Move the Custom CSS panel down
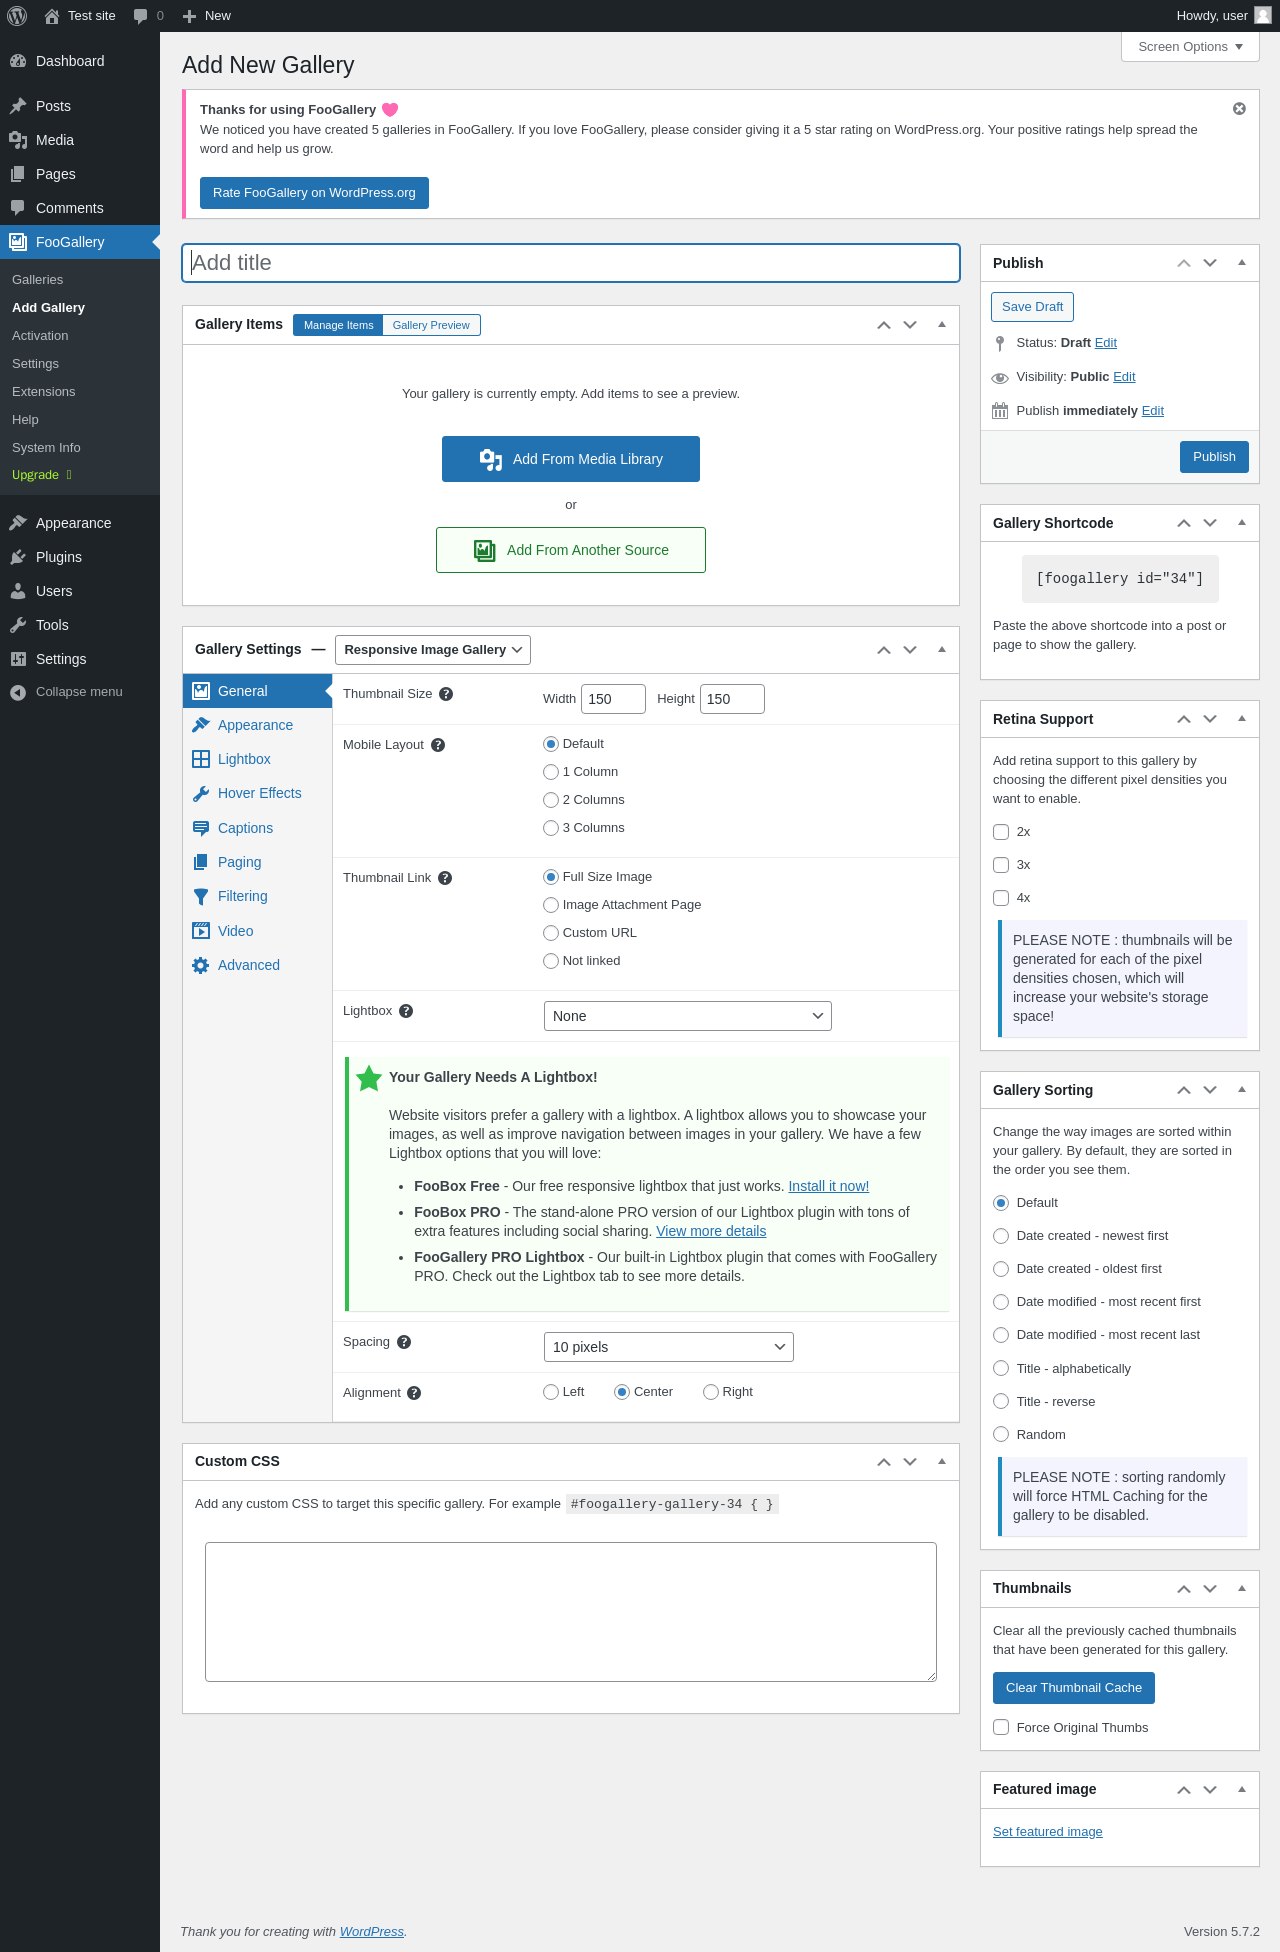 tap(910, 1461)
